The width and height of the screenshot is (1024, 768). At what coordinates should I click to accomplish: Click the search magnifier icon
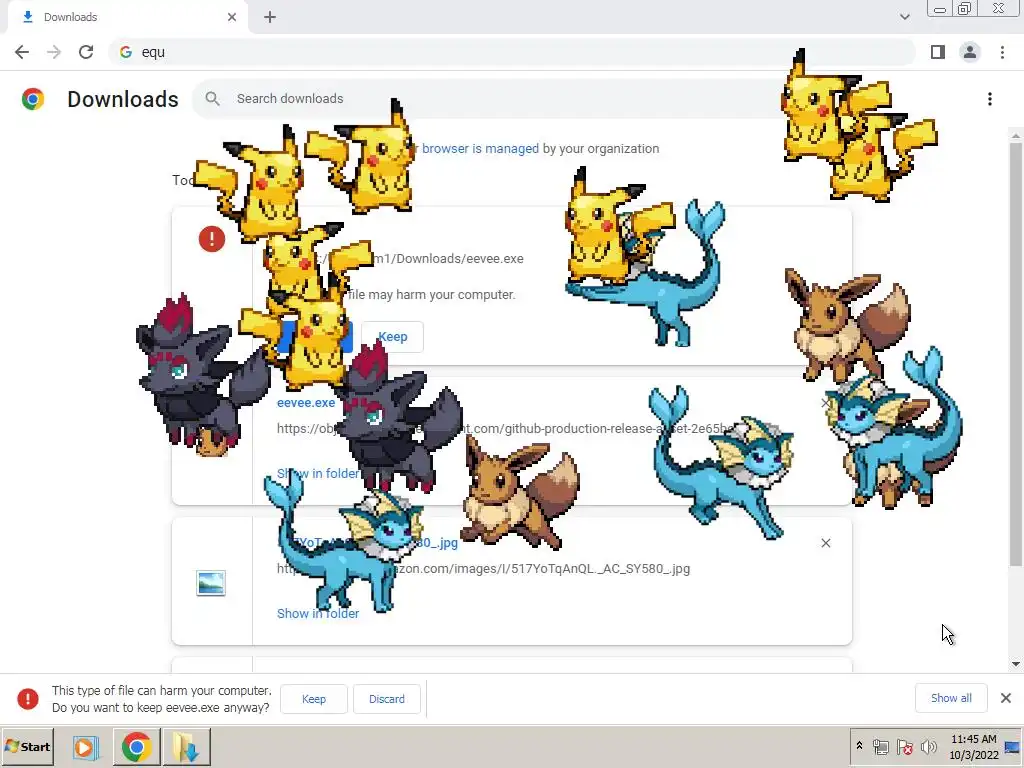click(212, 99)
